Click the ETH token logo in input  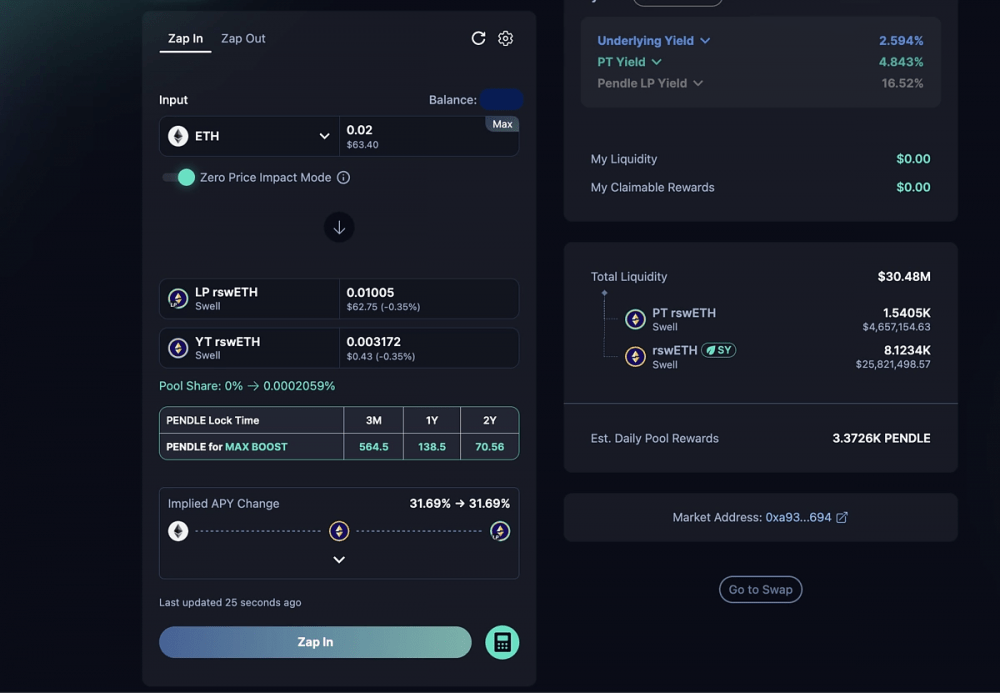click(x=178, y=136)
